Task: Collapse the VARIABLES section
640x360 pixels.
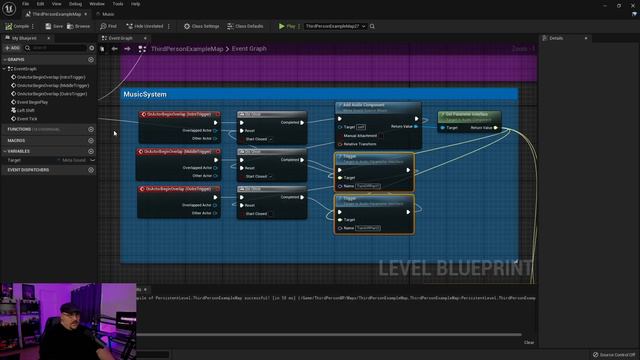Action: [4, 151]
